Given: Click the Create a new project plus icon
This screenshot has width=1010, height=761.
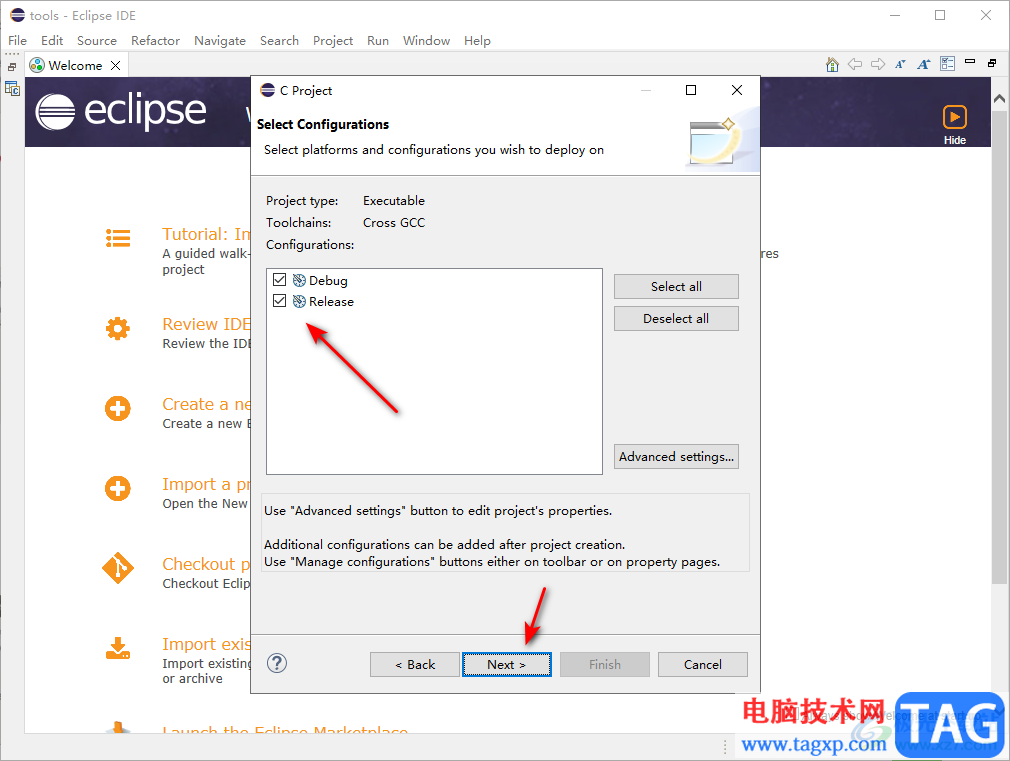Looking at the screenshot, I should click(x=118, y=409).
